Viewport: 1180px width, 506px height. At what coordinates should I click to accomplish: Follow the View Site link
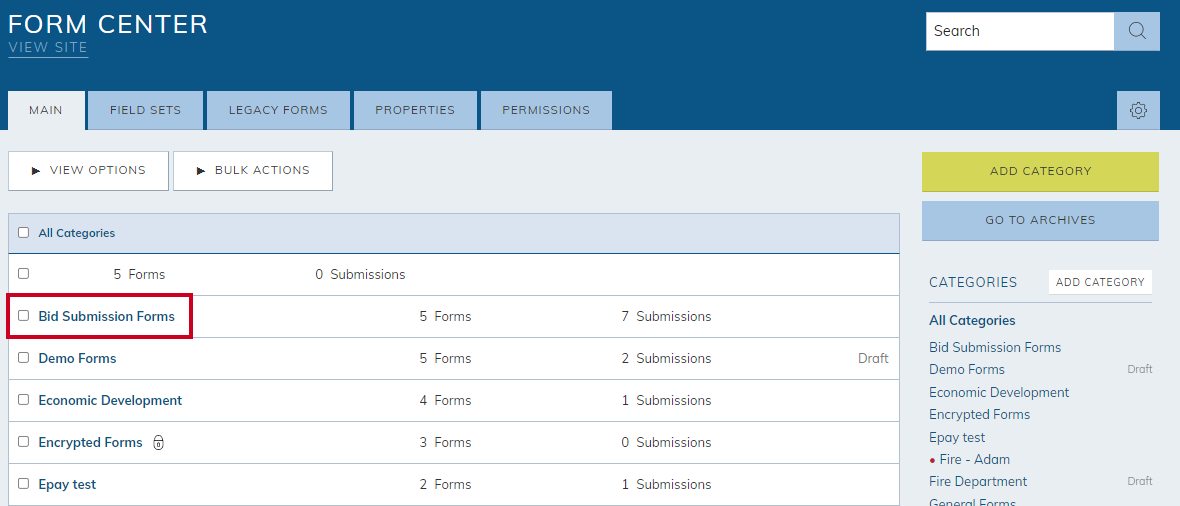48,47
